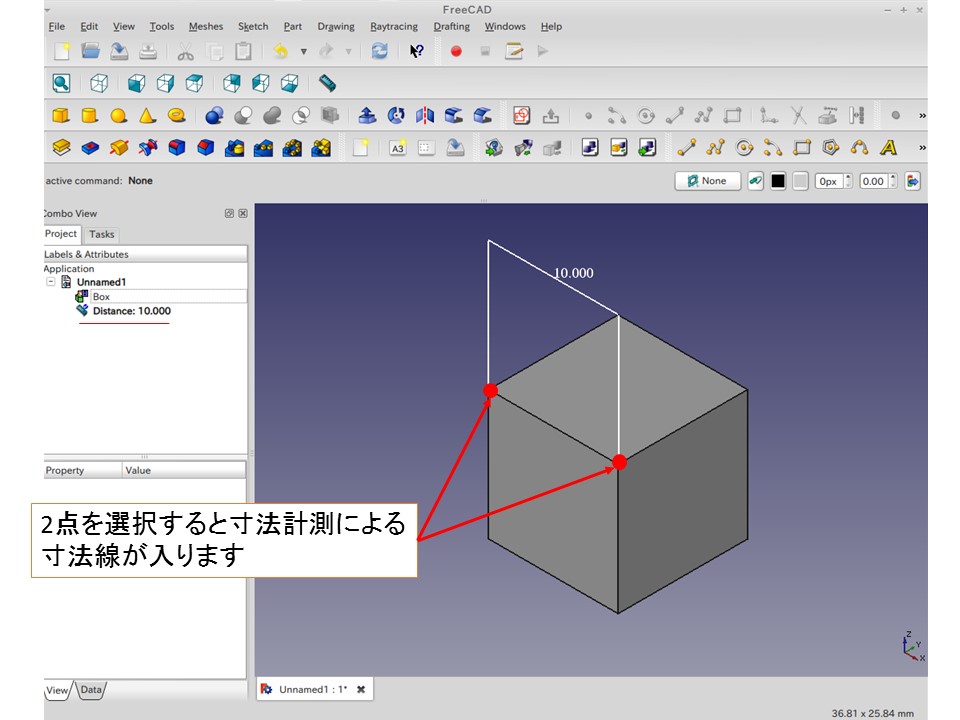The height and width of the screenshot is (720, 960).
Task: Click the Cut scissors icon
Action: pyautogui.click(x=186, y=51)
